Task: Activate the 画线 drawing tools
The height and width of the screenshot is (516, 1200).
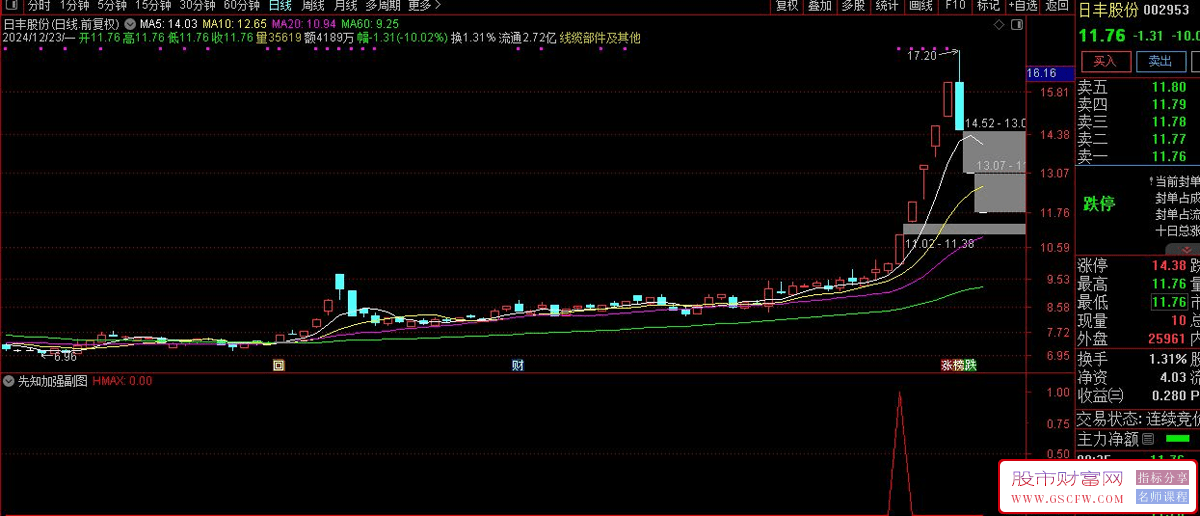Action: click(921, 6)
